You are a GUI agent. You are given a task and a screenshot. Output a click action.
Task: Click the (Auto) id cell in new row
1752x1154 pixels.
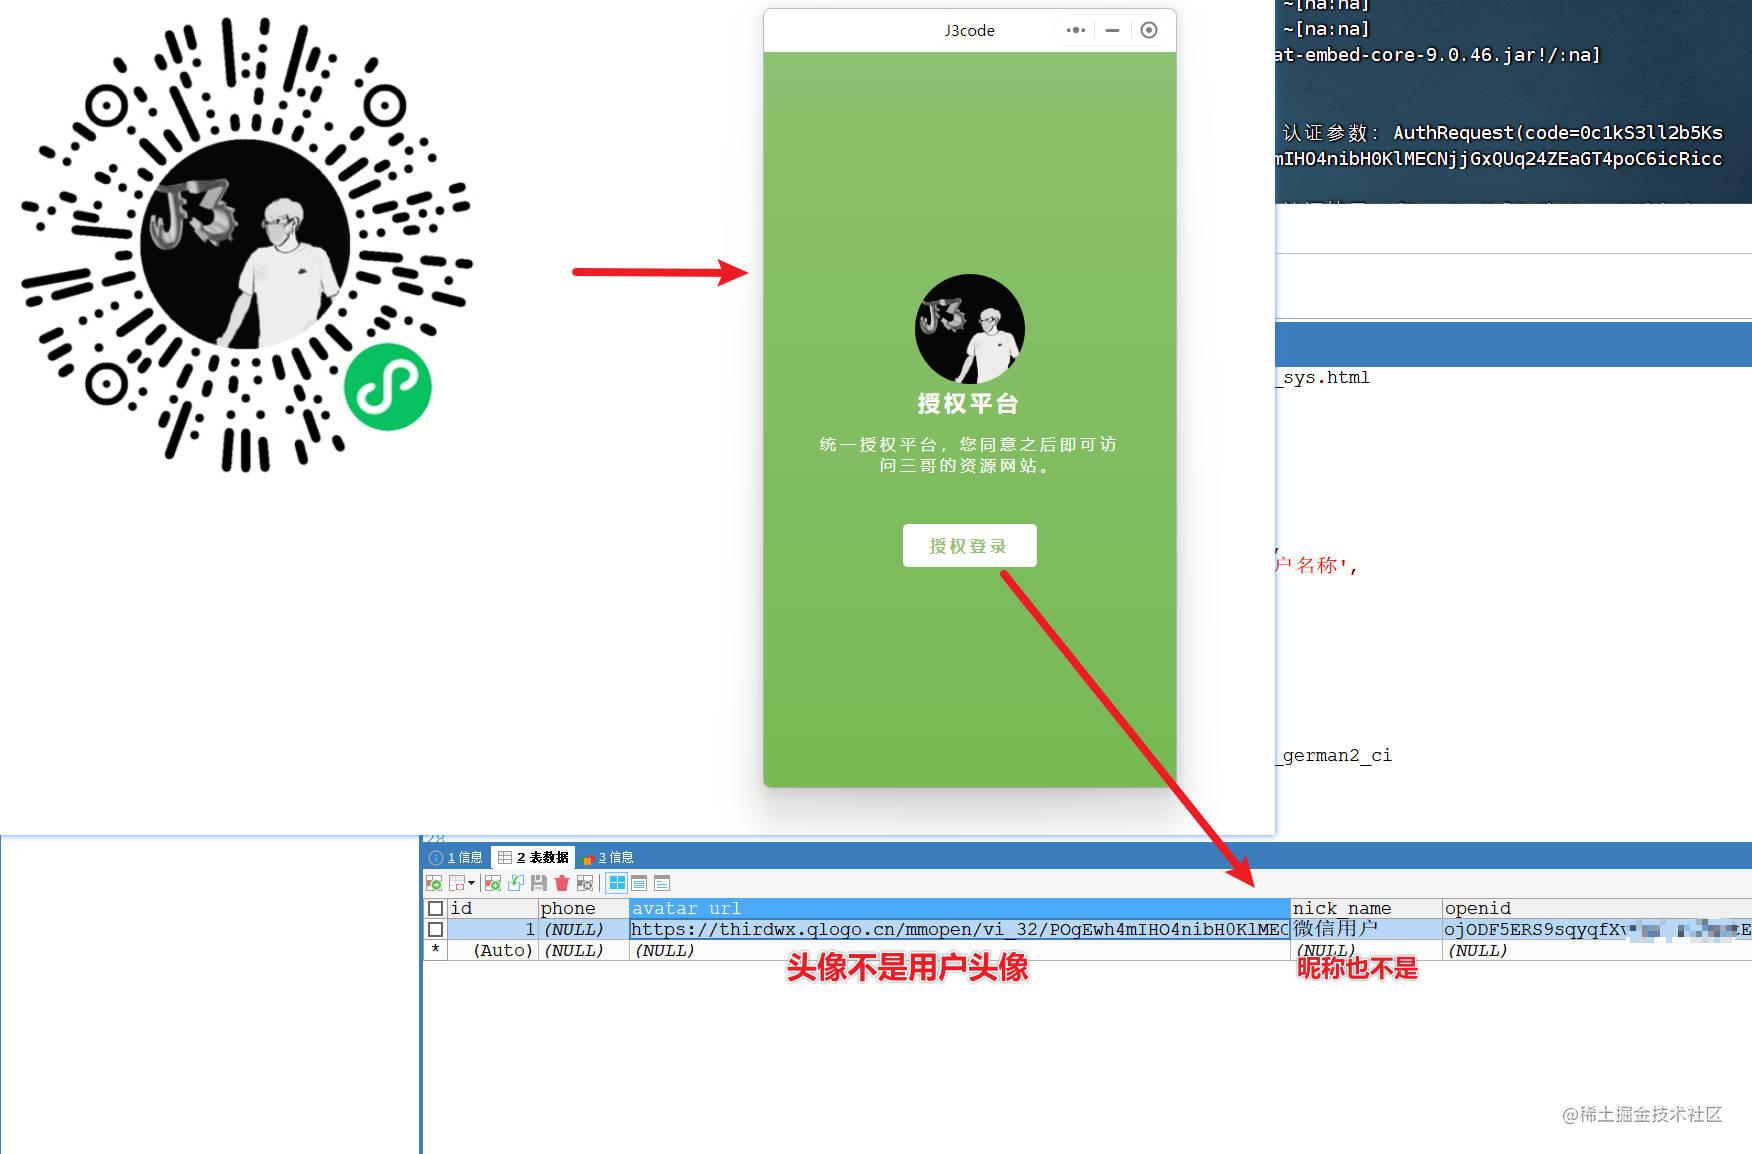pyautogui.click(x=493, y=950)
